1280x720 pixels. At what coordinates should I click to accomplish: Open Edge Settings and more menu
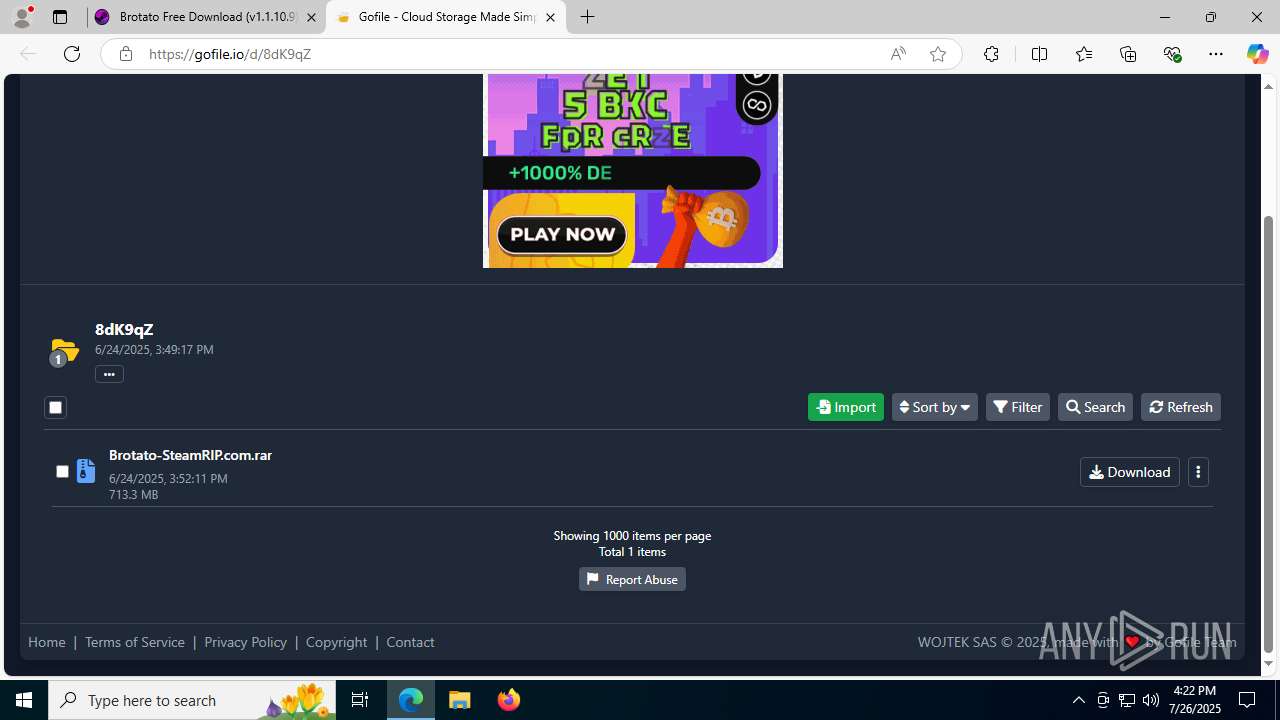tap(1216, 54)
